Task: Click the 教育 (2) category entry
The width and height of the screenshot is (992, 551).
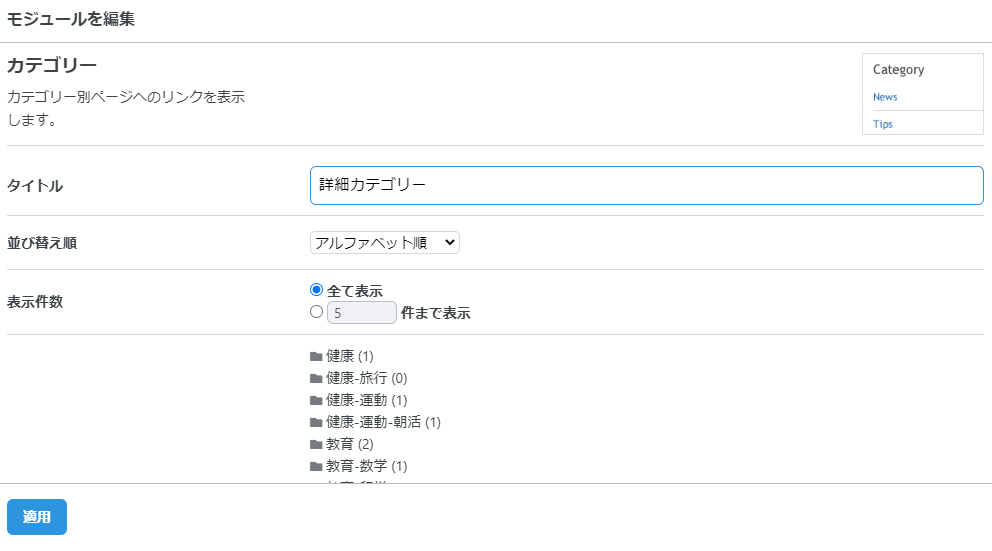Action: (350, 445)
